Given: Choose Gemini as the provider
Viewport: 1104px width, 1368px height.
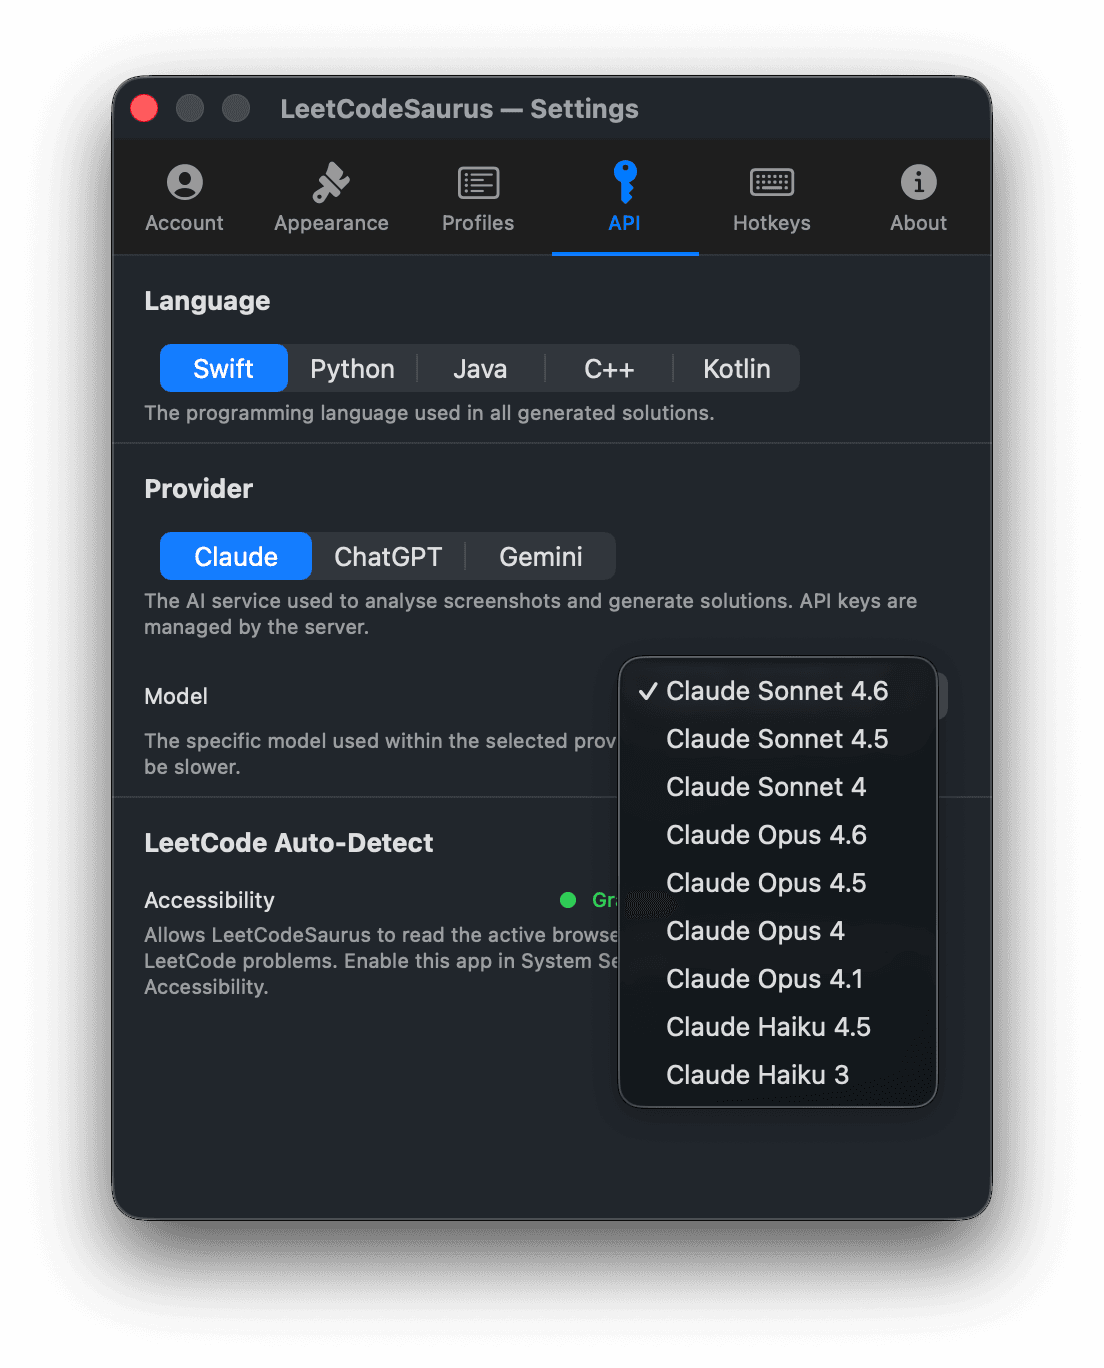Looking at the screenshot, I should tap(541, 556).
